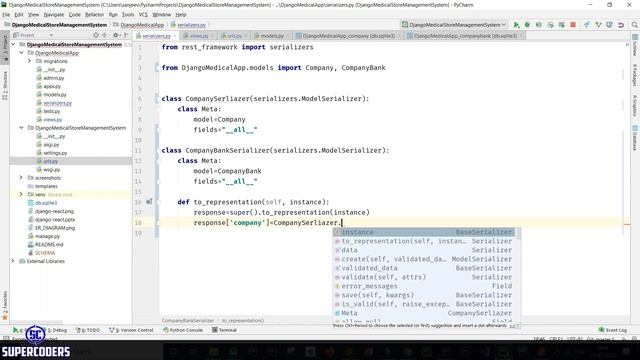The height and width of the screenshot is (360, 640).
Task: Collapse all icon in Project panel header
Action: click(x=105, y=36)
